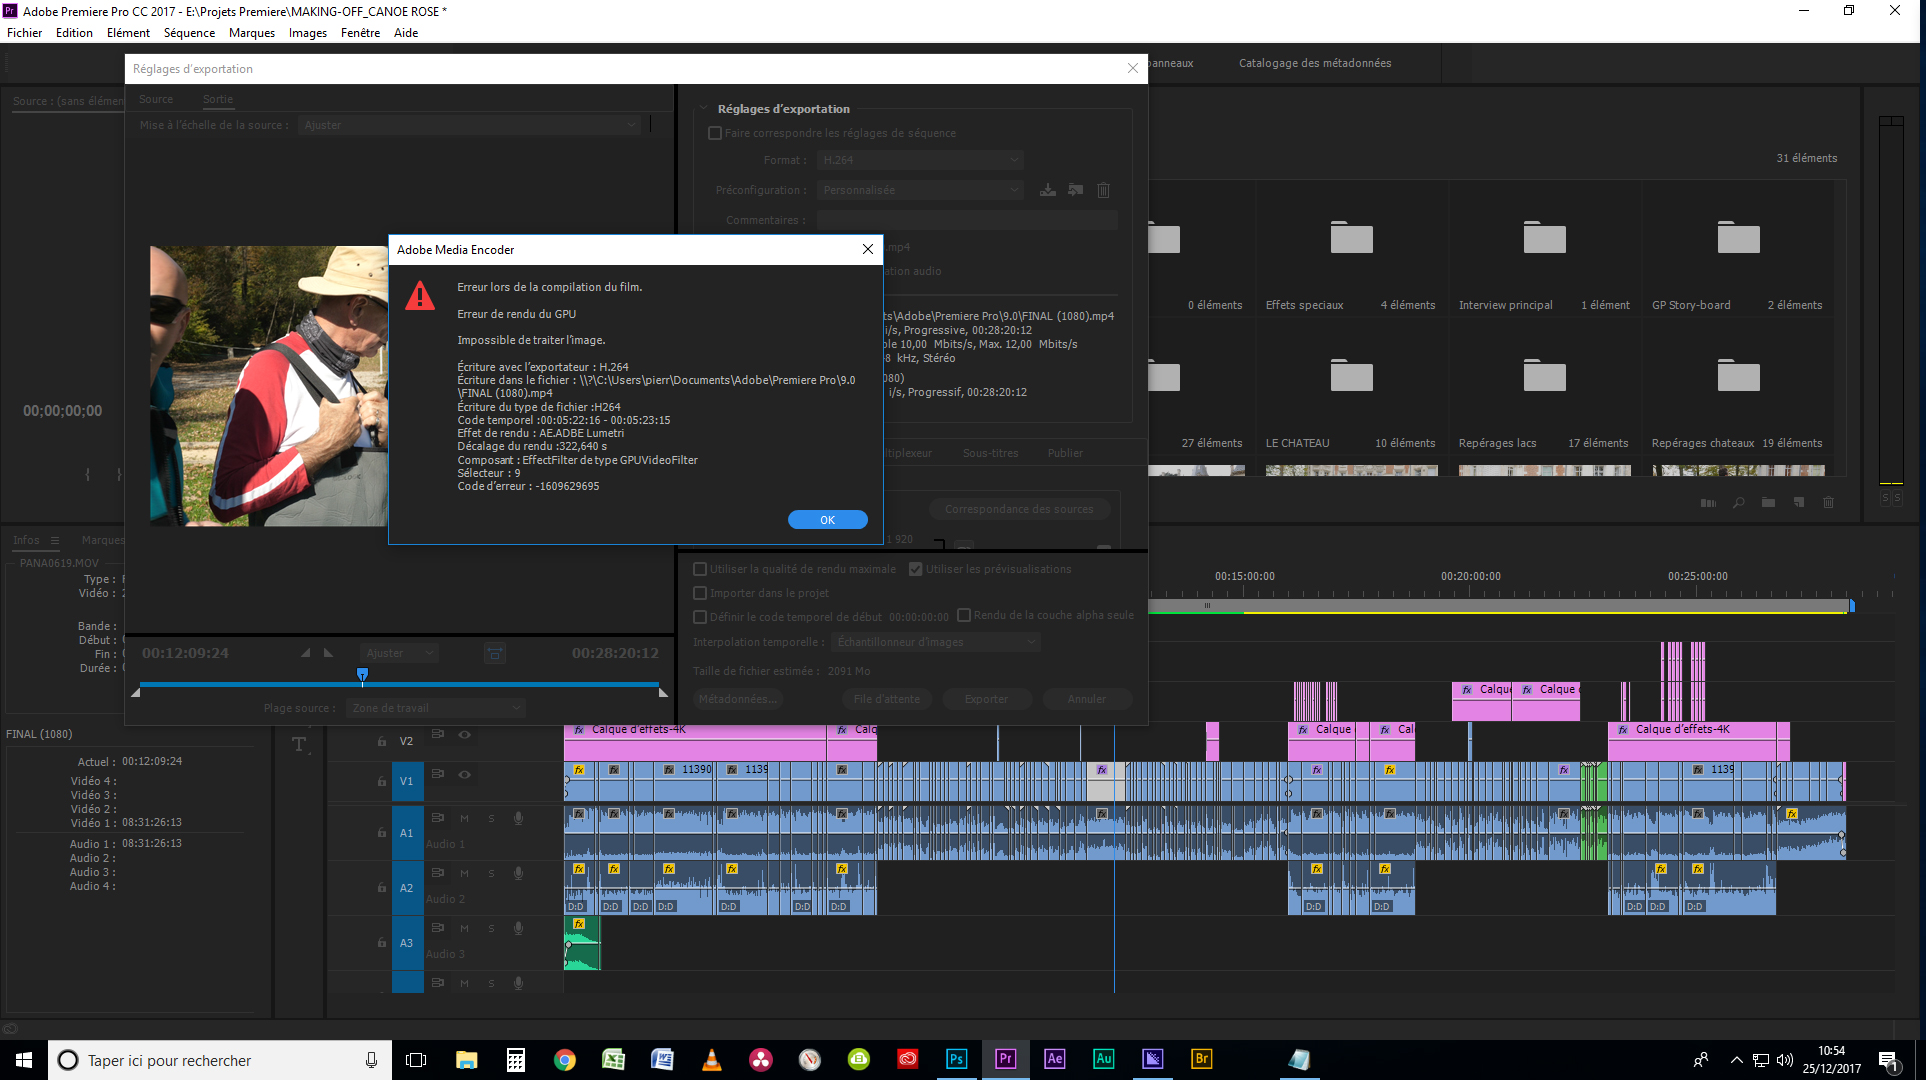
Task: Open the Fichier menu
Action: (24, 33)
